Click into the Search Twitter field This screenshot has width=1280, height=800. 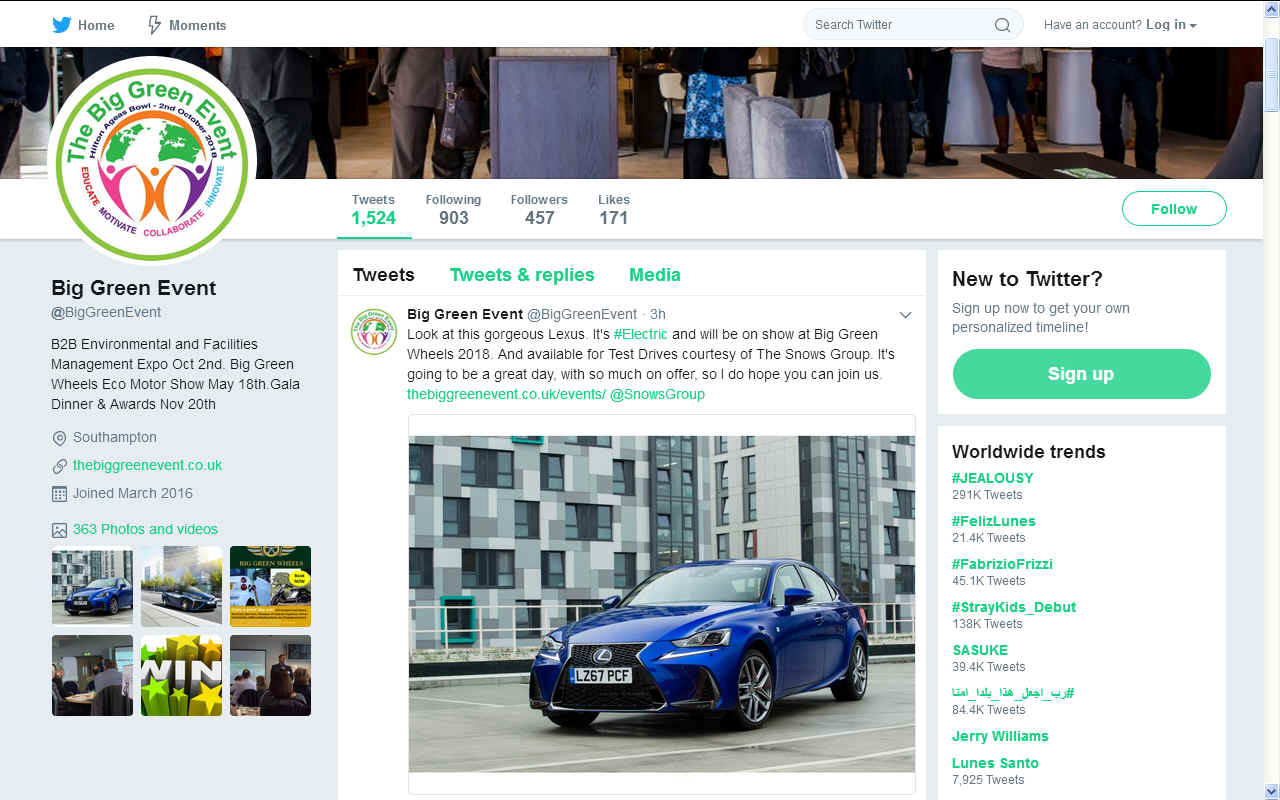[x=913, y=25]
